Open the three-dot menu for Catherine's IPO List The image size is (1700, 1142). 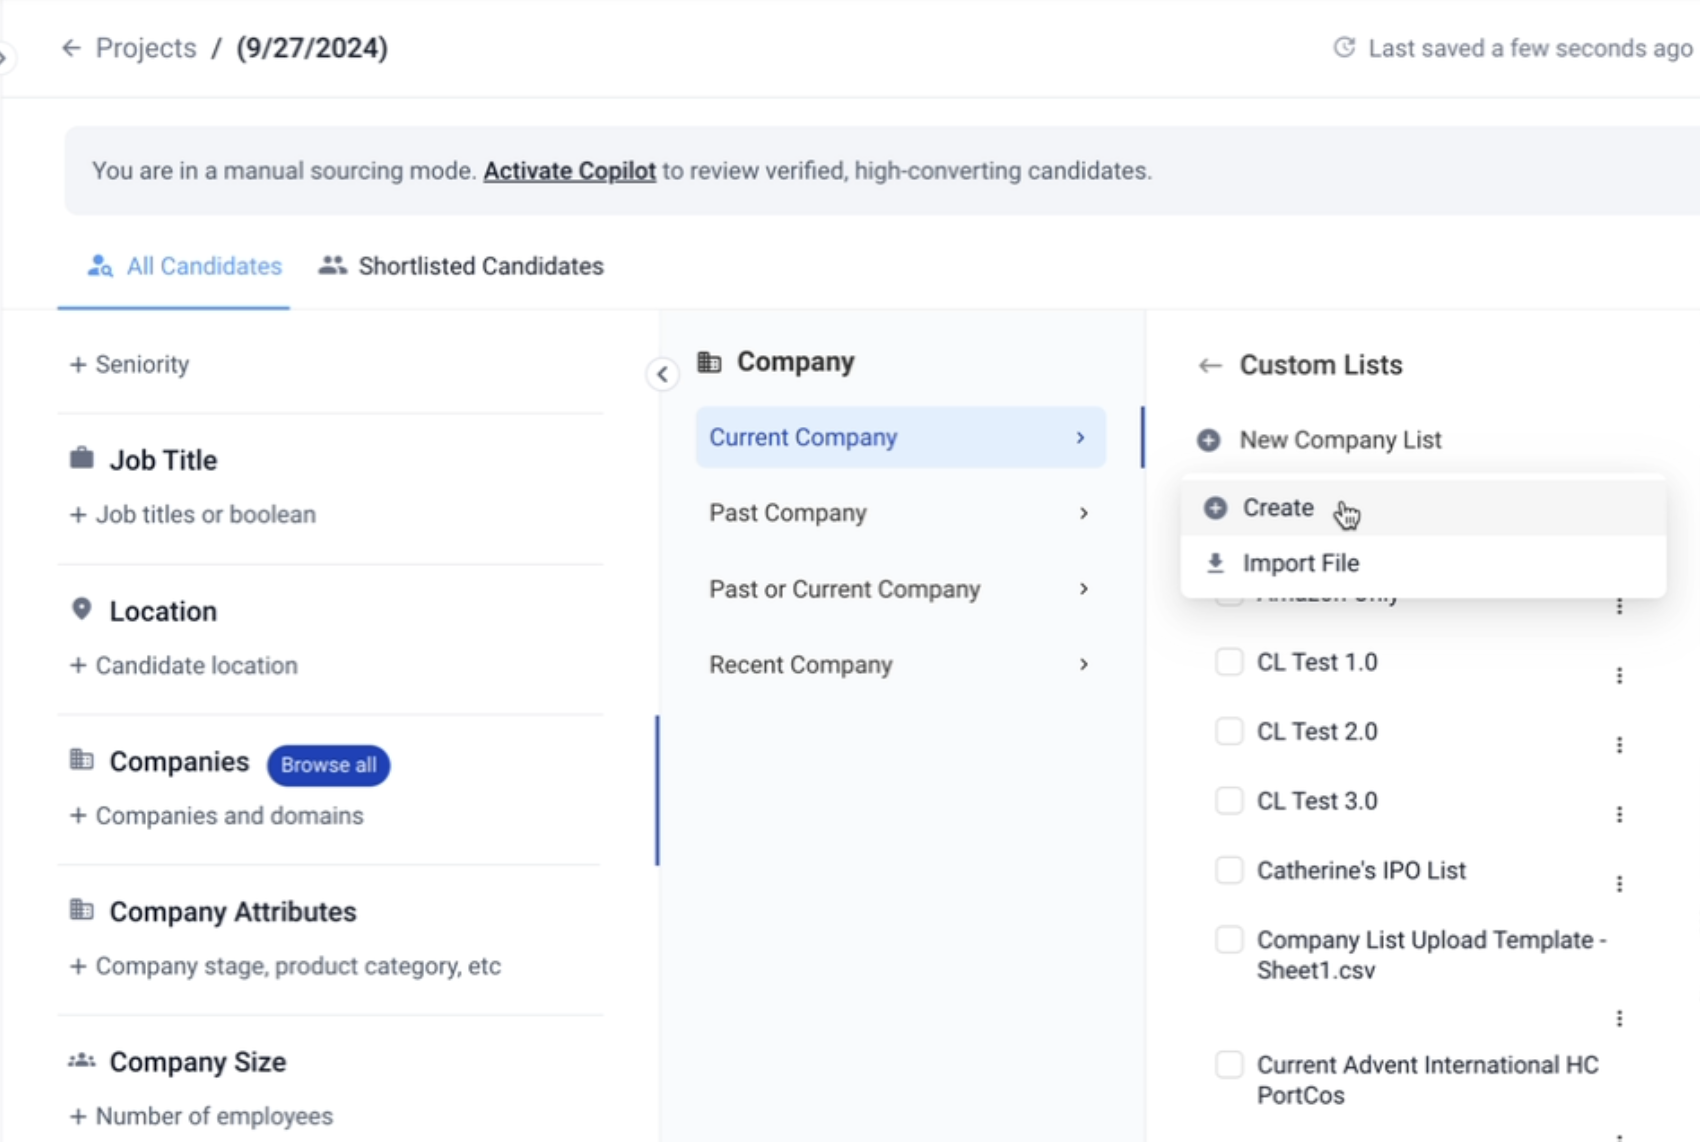(x=1619, y=884)
